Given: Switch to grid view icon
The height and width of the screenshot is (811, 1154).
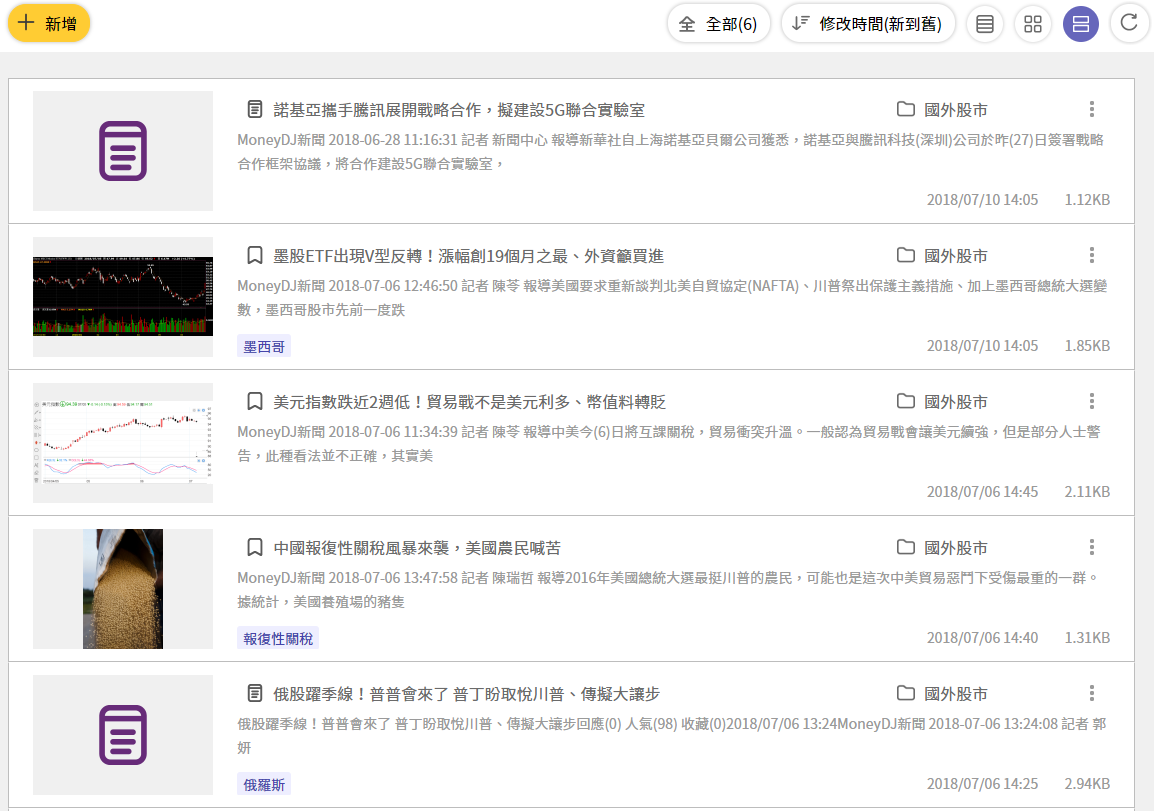Looking at the screenshot, I should click(1033, 24).
